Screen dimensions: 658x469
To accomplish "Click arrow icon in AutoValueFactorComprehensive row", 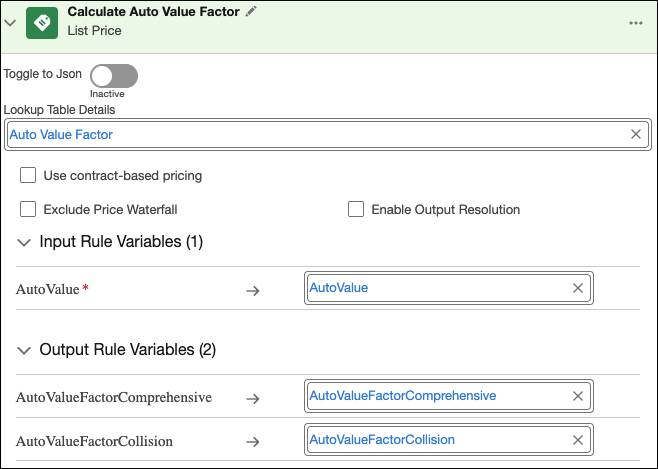I will (253, 399).
